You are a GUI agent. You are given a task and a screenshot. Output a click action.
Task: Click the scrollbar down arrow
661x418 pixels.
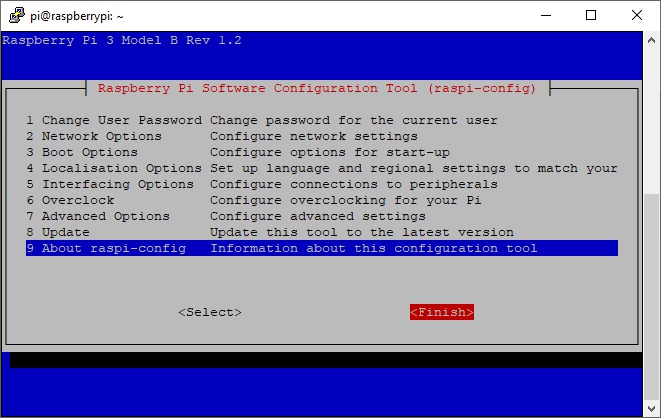(x=652, y=409)
